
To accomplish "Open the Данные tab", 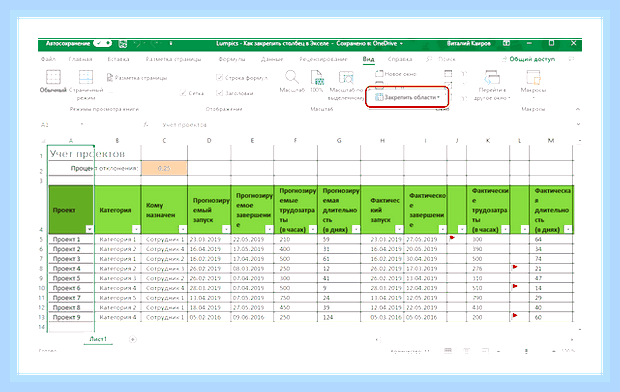I will (272, 59).
